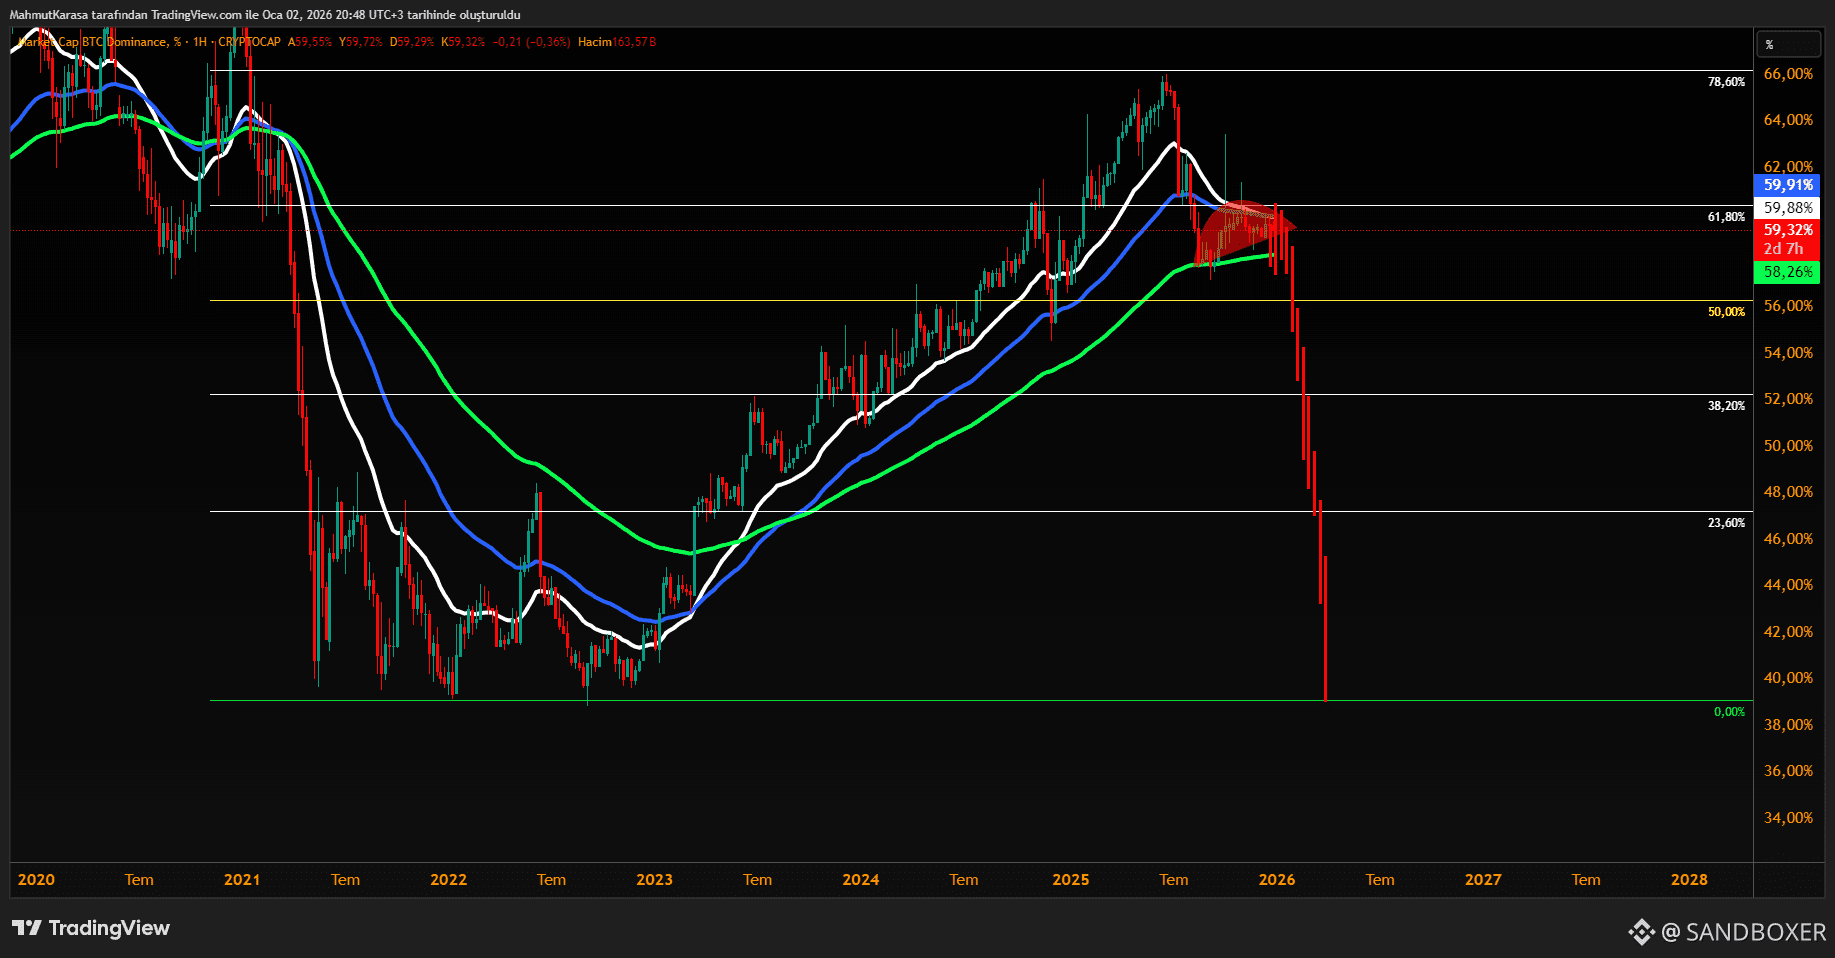Screen dimensions: 1835x958
Task: Click the 2028 label on time axis
Action: click(1689, 880)
